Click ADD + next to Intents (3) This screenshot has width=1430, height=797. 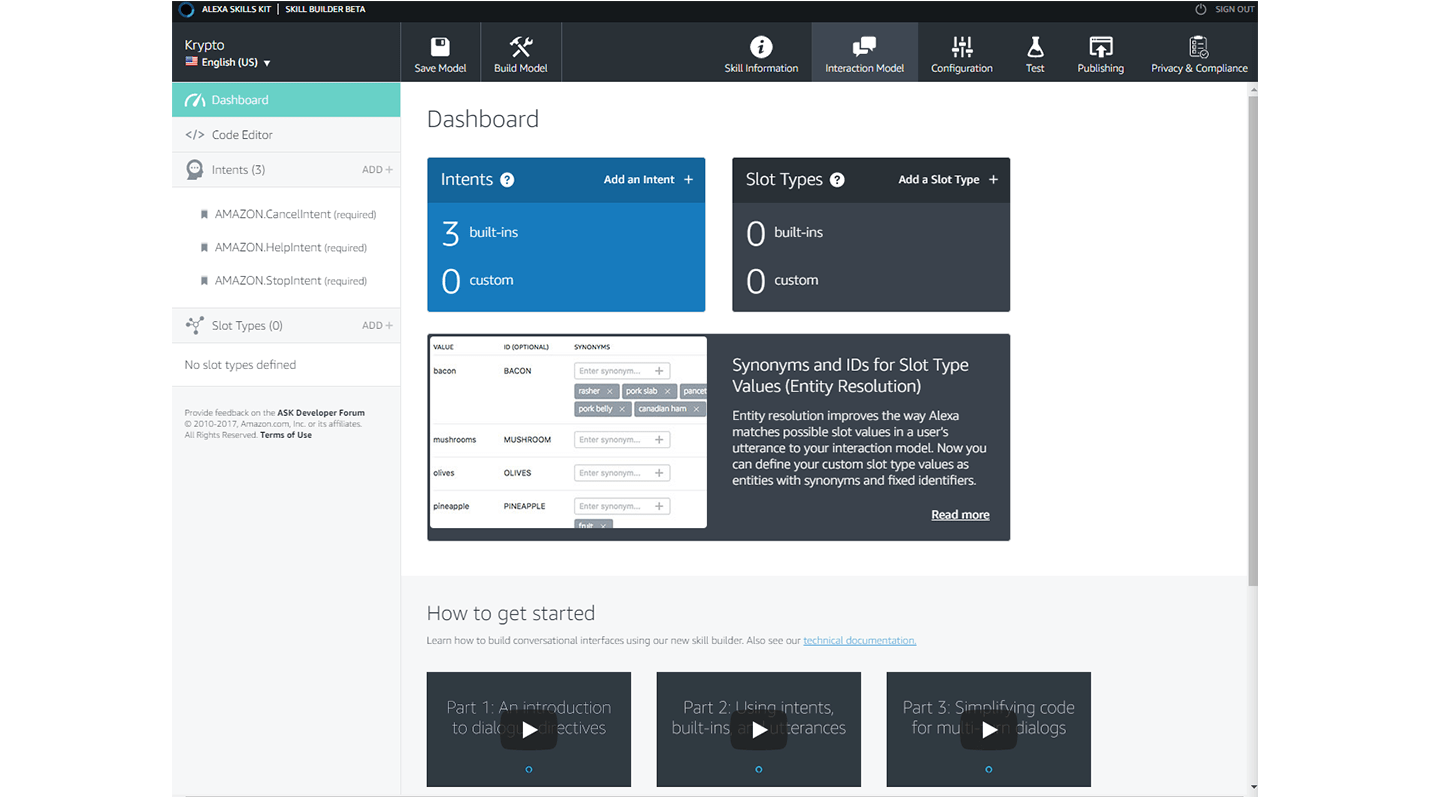click(377, 170)
